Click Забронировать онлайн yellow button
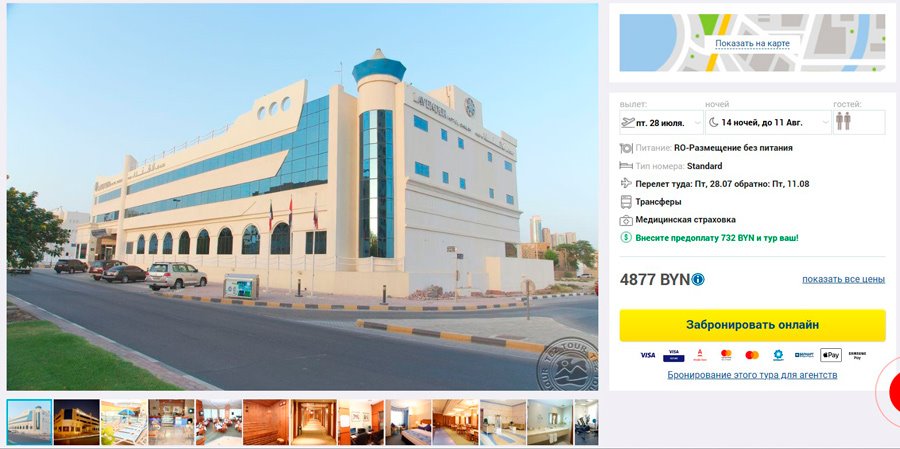This screenshot has height=449, width=900. click(x=752, y=326)
